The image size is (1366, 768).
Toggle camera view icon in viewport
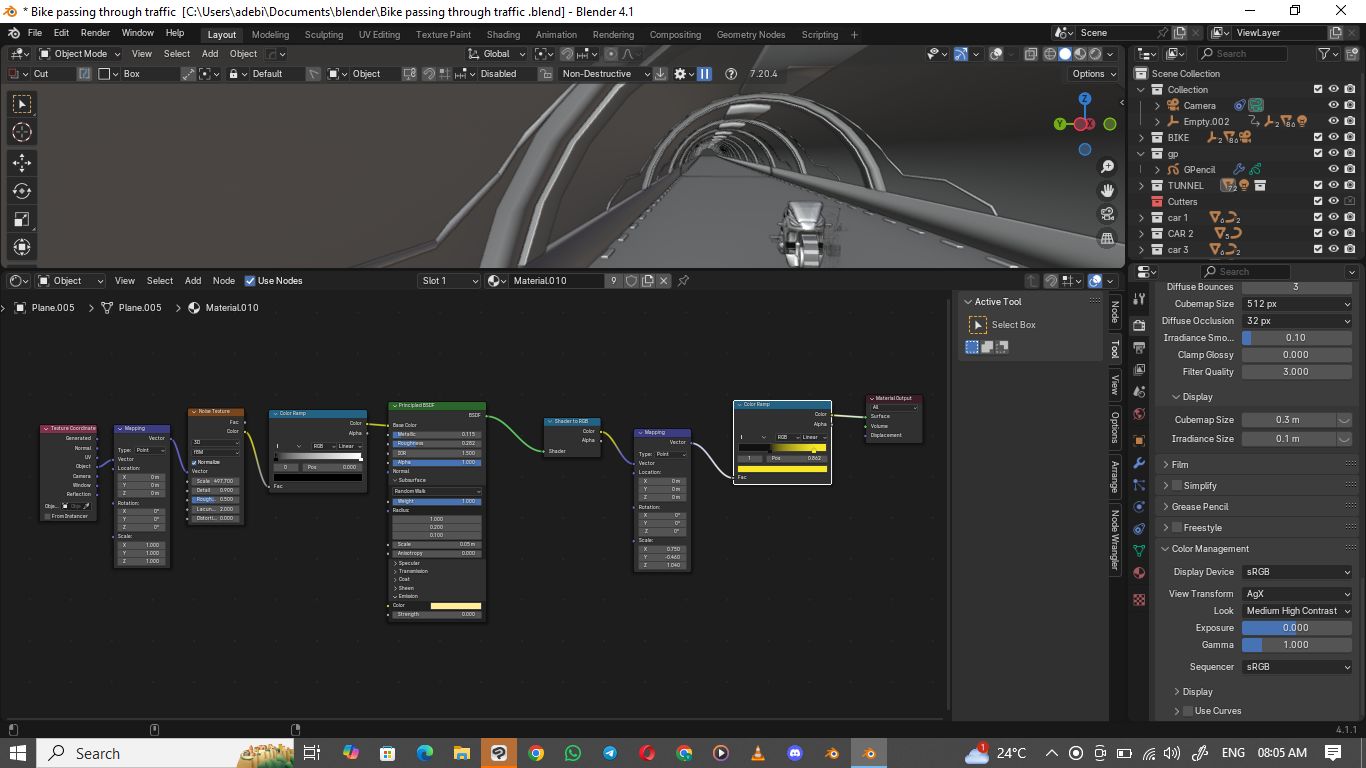[x=1107, y=214]
